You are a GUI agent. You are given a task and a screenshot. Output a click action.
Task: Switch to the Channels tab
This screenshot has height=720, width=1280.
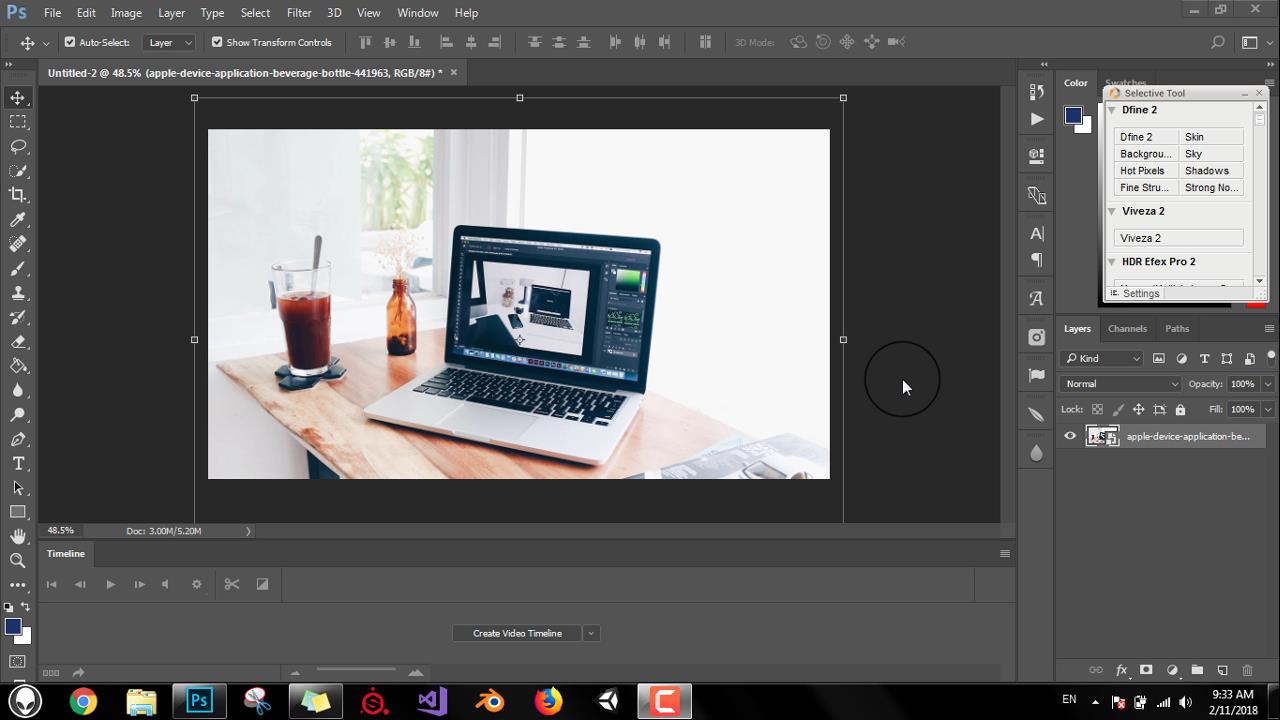pyautogui.click(x=1127, y=328)
